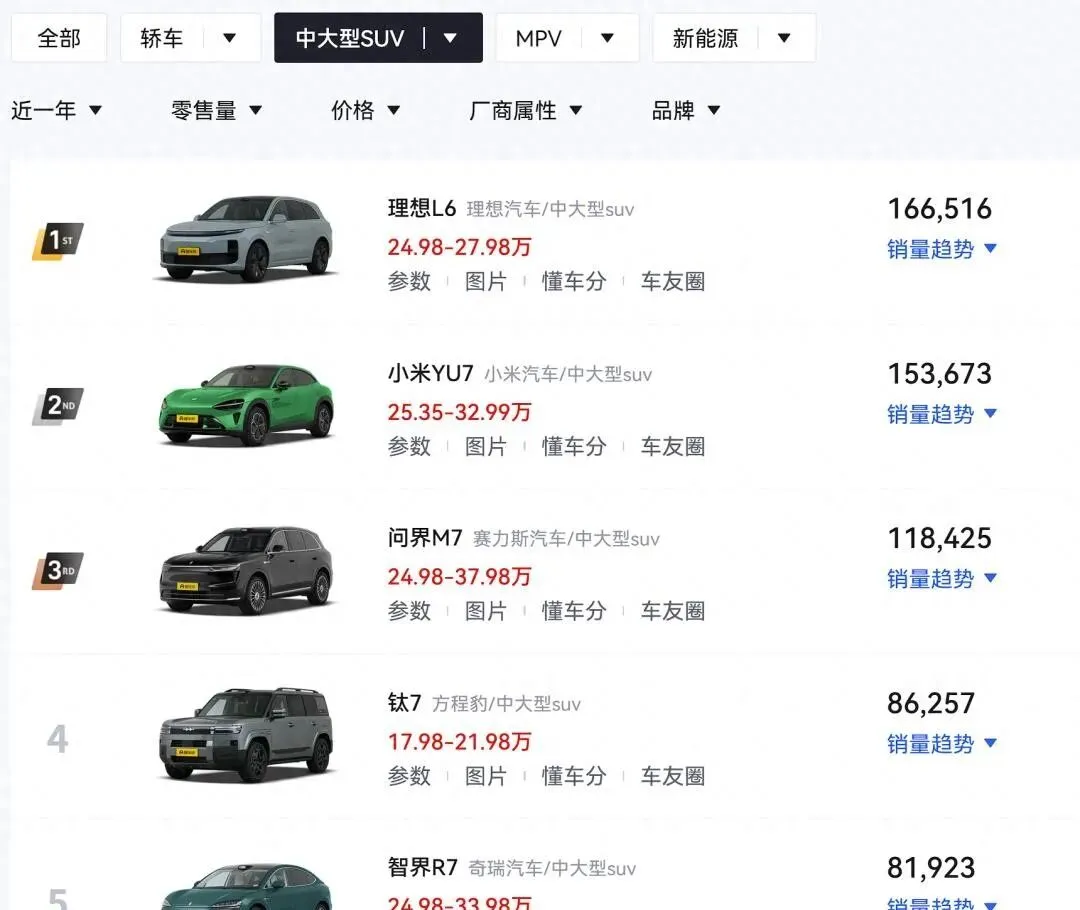Open the 智界R7 model title
The image size is (1080, 910).
pyautogui.click(x=423, y=867)
